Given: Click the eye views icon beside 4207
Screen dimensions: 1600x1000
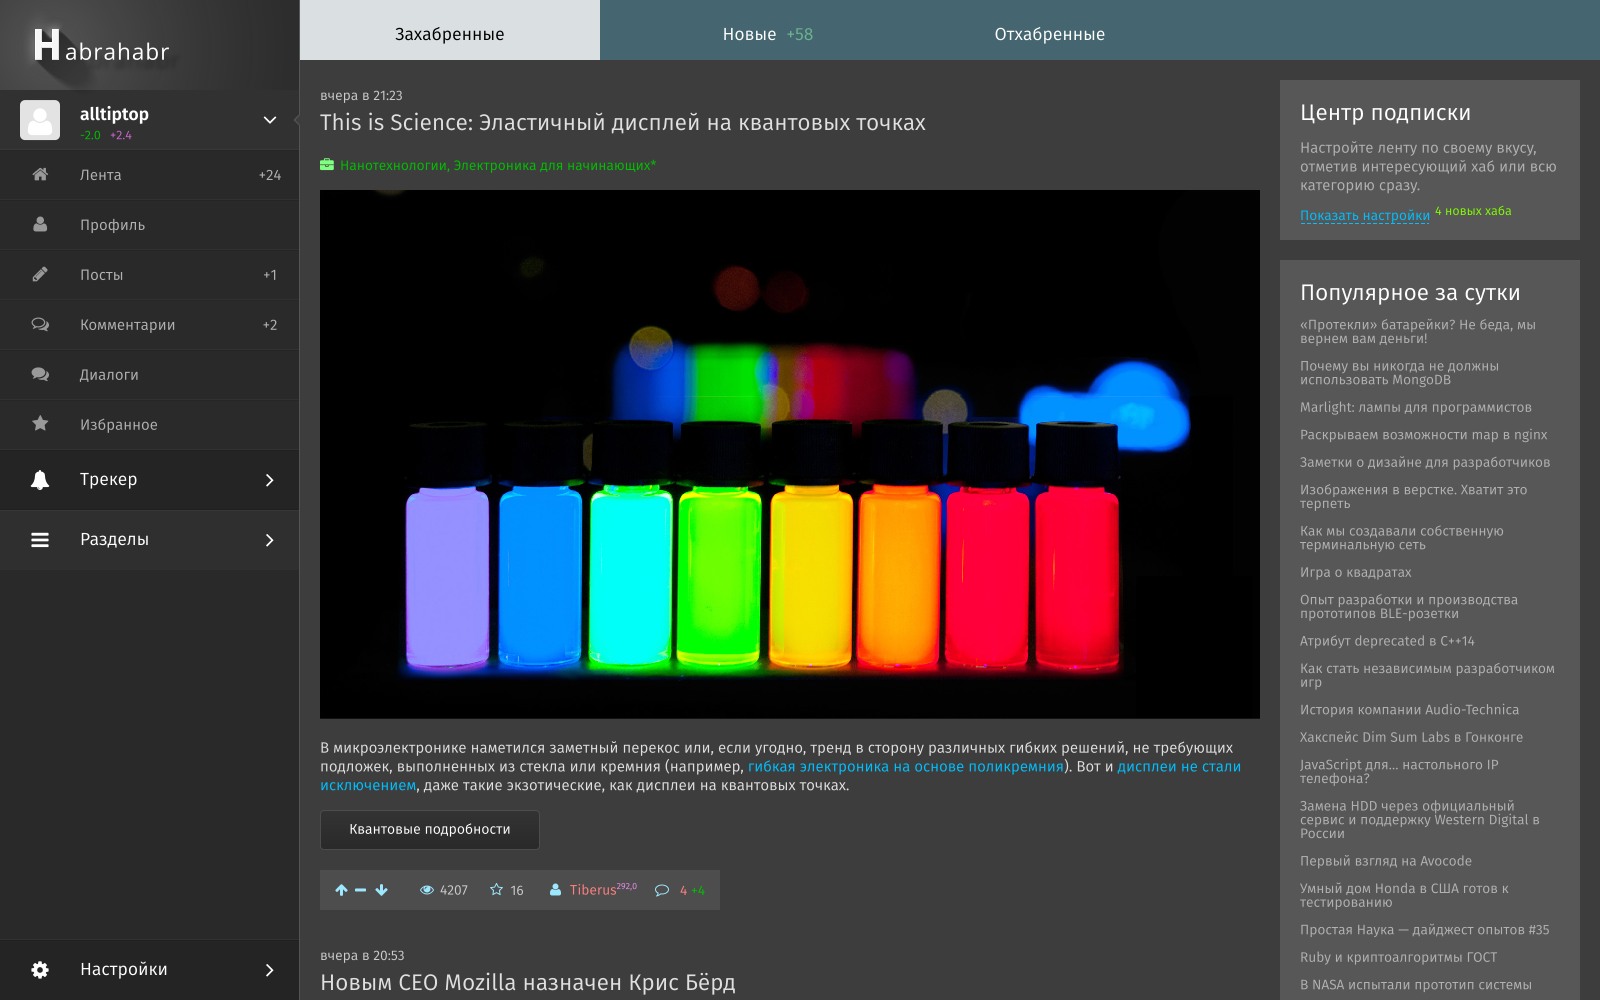Looking at the screenshot, I should click(427, 890).
